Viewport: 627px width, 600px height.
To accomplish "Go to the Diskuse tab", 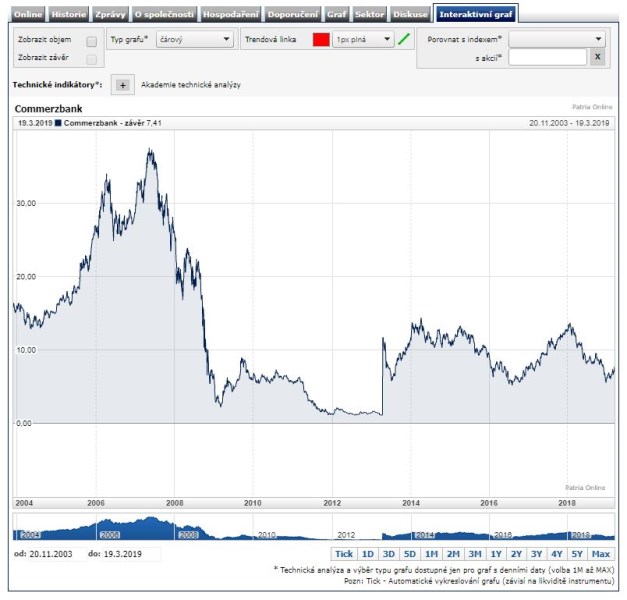I will coord(411,14).
